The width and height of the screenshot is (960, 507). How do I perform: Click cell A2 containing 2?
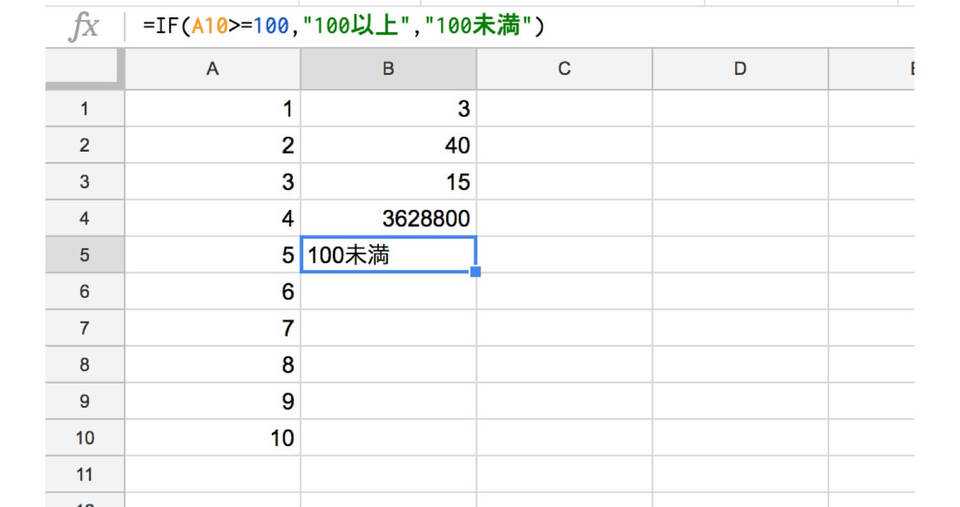[x=212, y=145]
